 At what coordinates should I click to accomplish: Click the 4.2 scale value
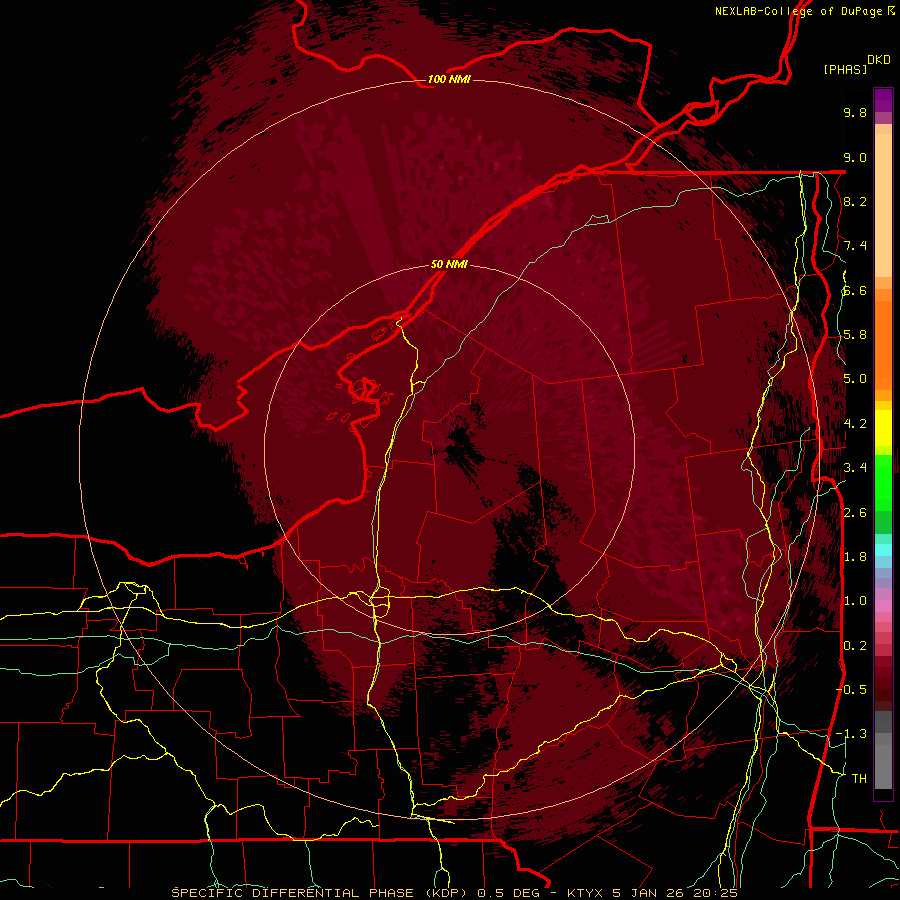(x=855, y=424)
